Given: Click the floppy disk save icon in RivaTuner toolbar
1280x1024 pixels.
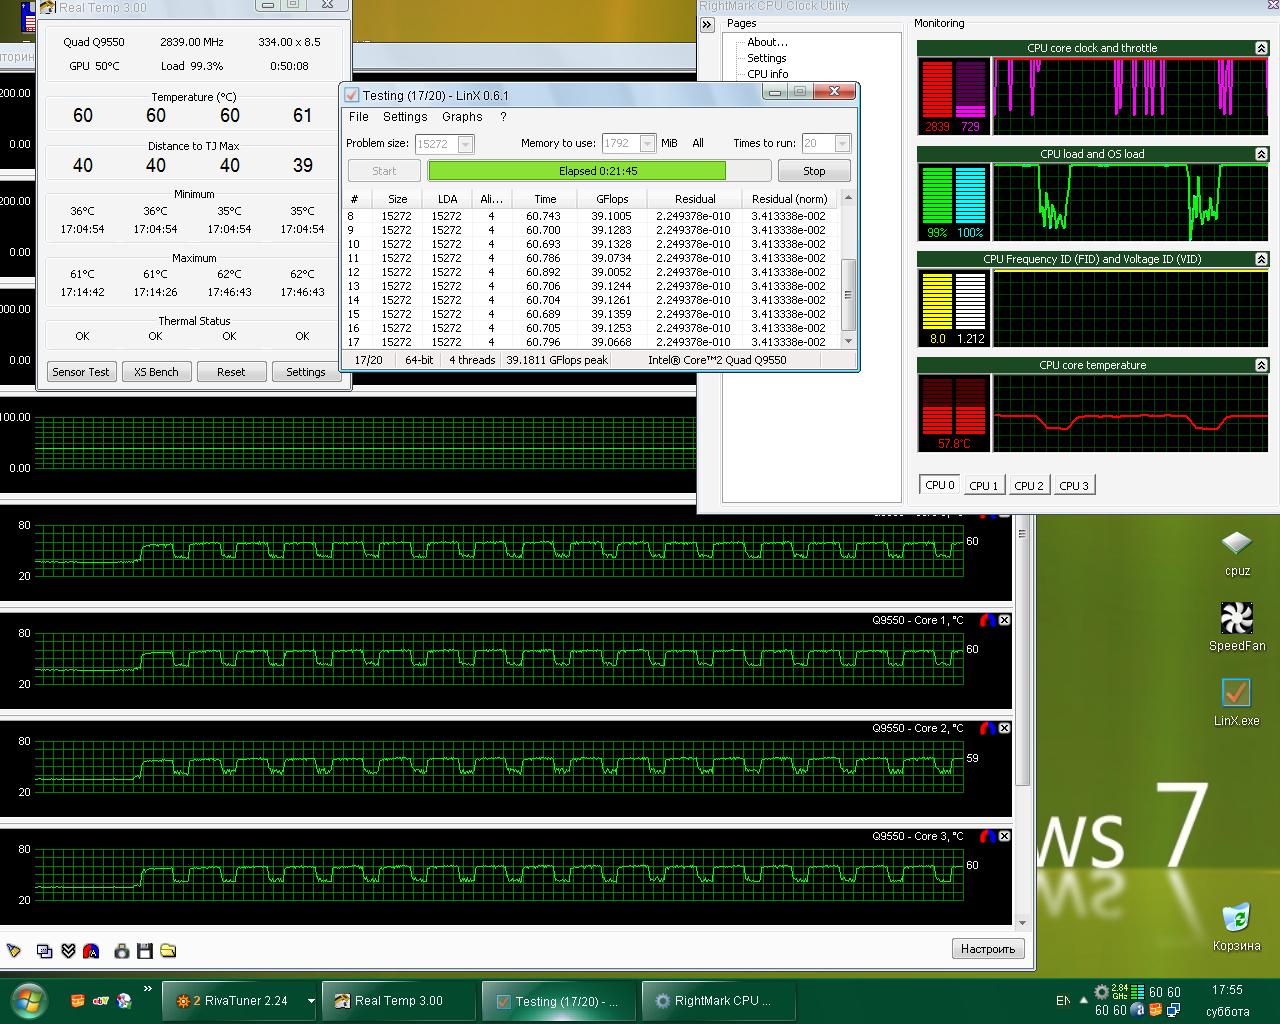Looking at the screenshot, I should tap(145, 950).
